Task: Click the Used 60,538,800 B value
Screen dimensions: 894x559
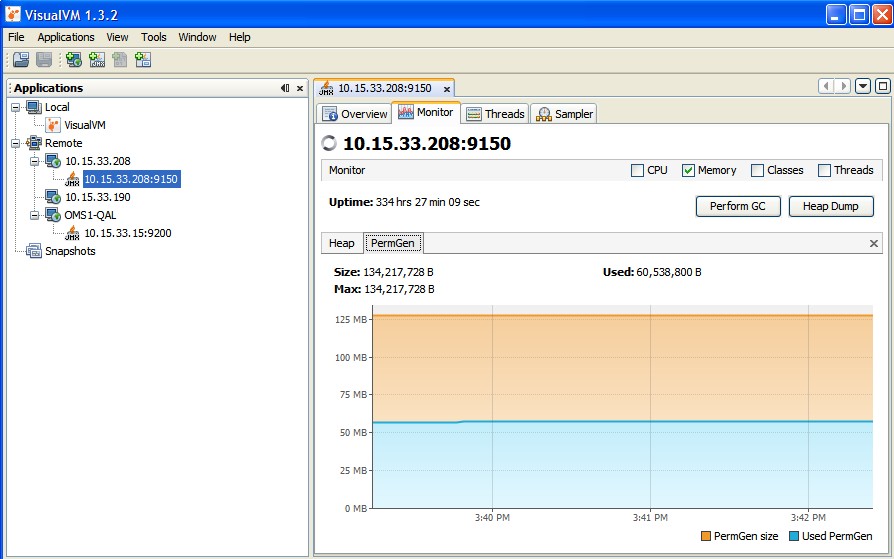Action: click(669, 272)
